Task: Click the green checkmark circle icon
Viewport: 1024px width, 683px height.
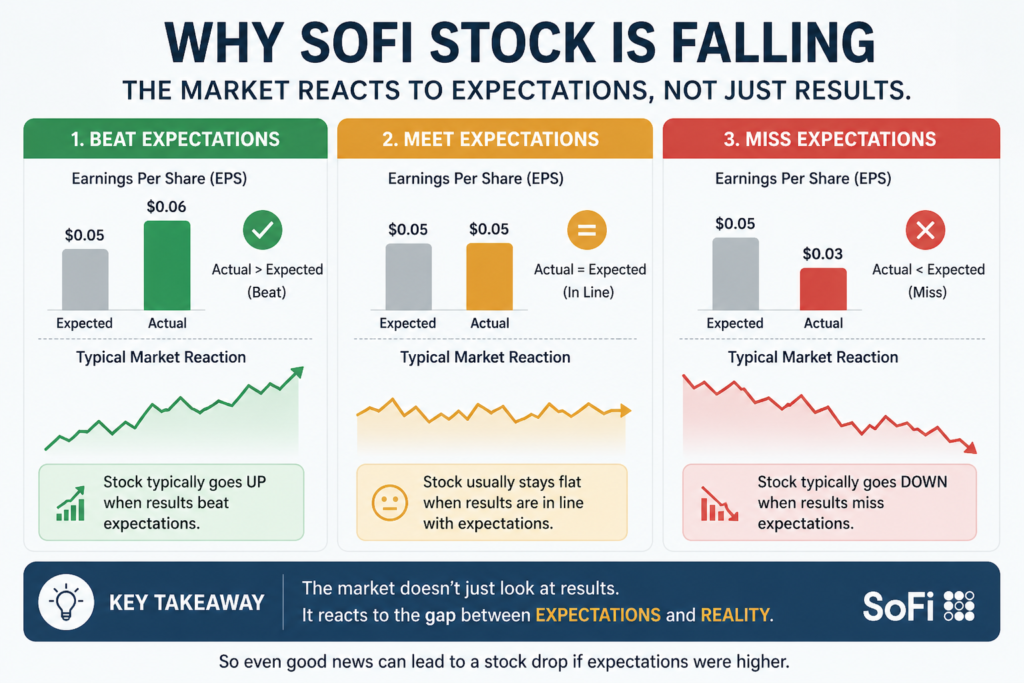Action: (x=263, y=230)
